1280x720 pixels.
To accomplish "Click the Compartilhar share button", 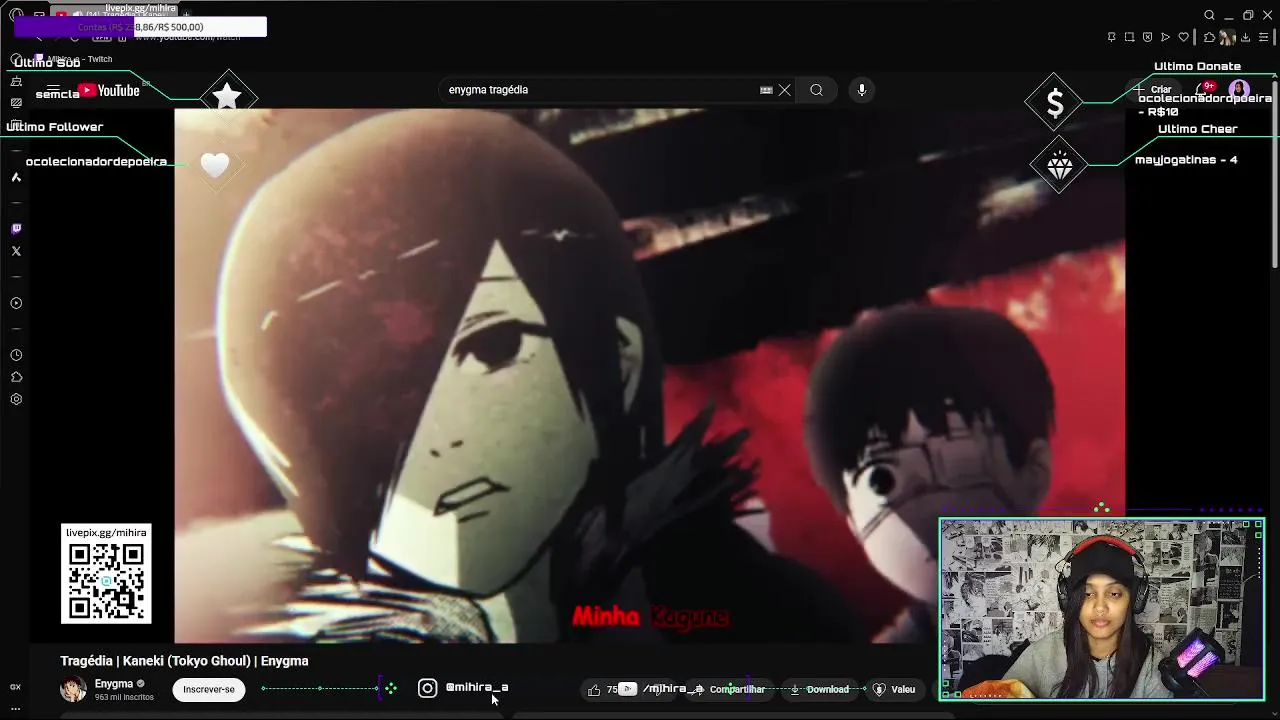I will (731, 689).
